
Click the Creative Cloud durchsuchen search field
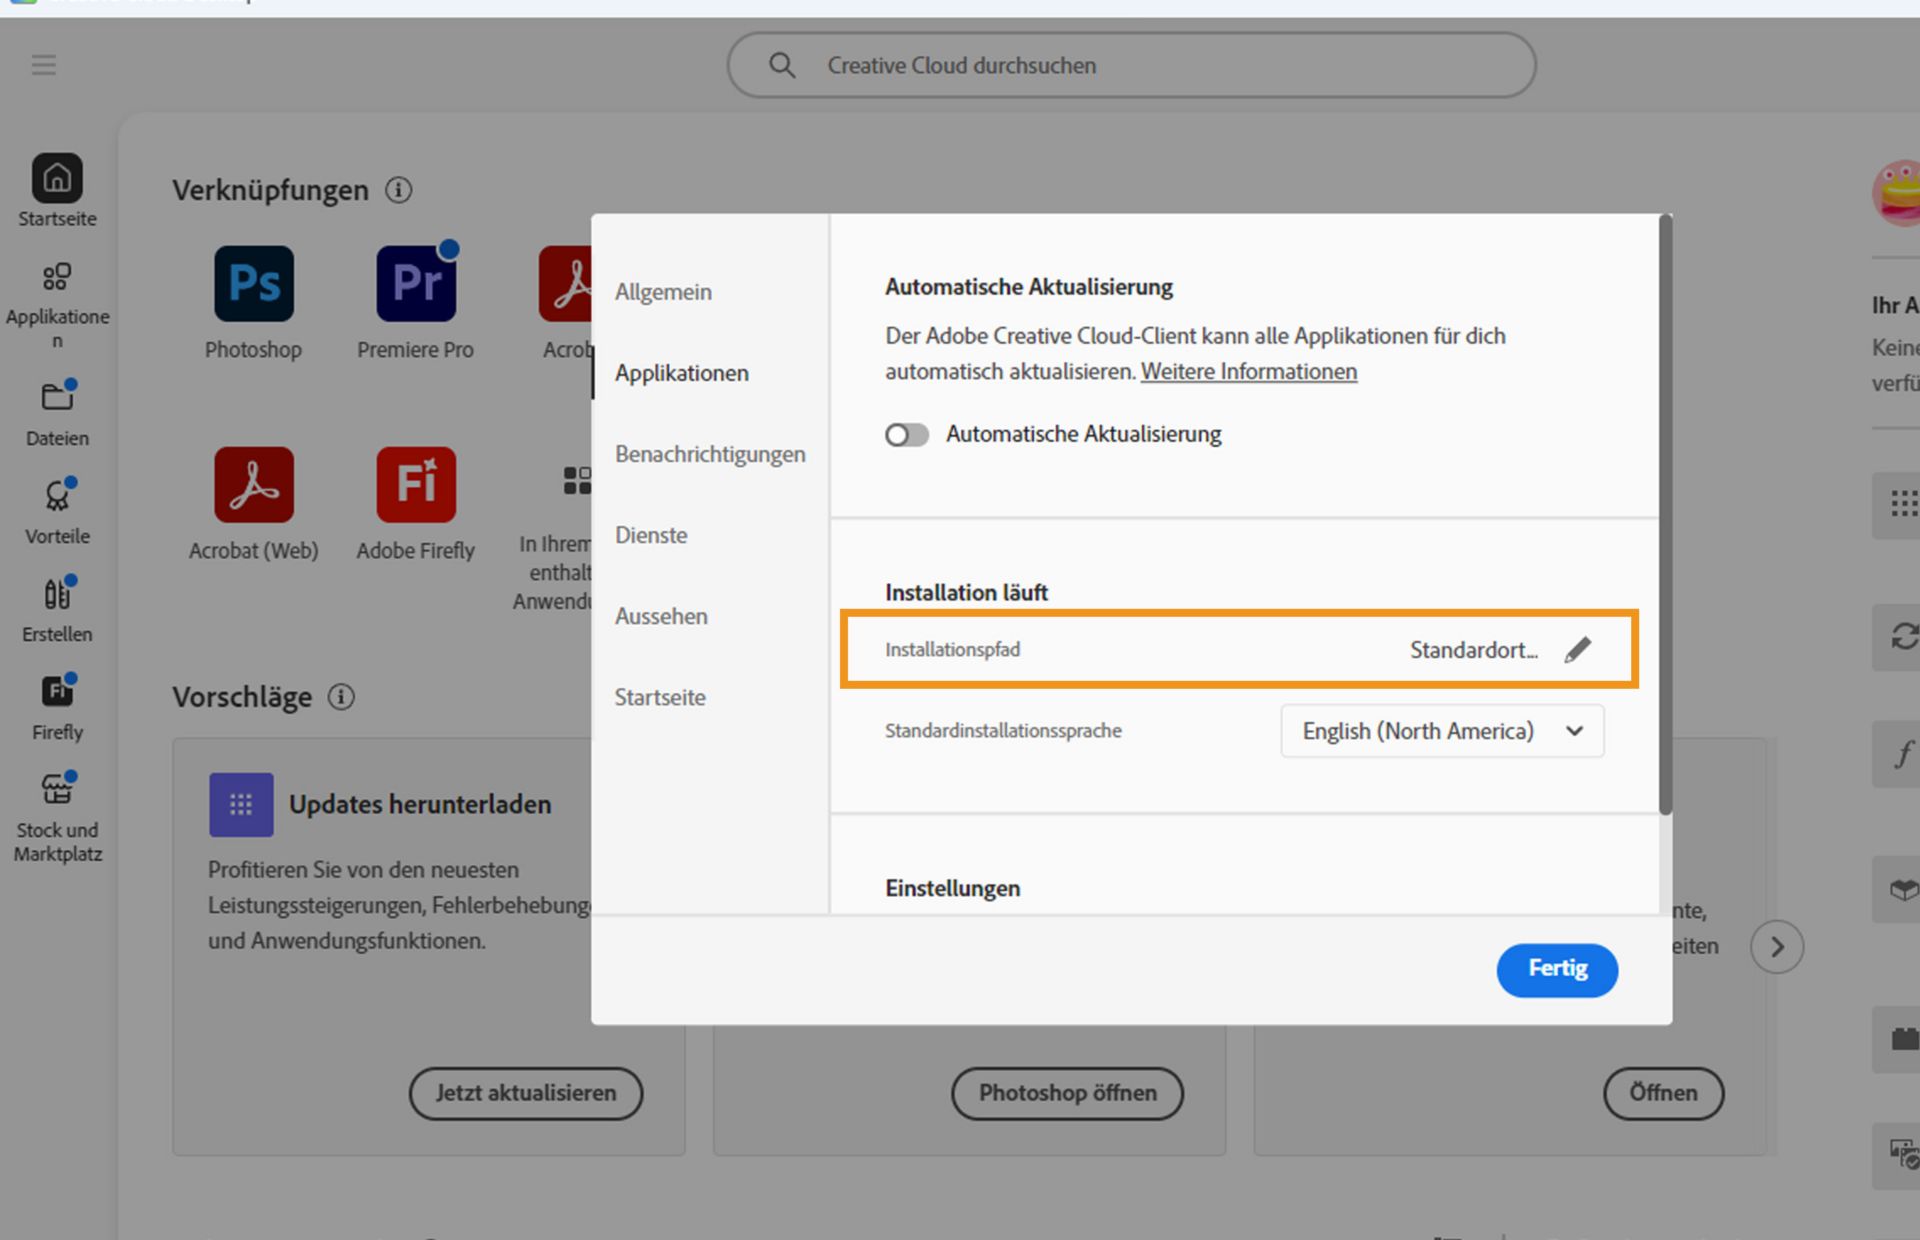pyautogui.click(x=1130, y=65)
